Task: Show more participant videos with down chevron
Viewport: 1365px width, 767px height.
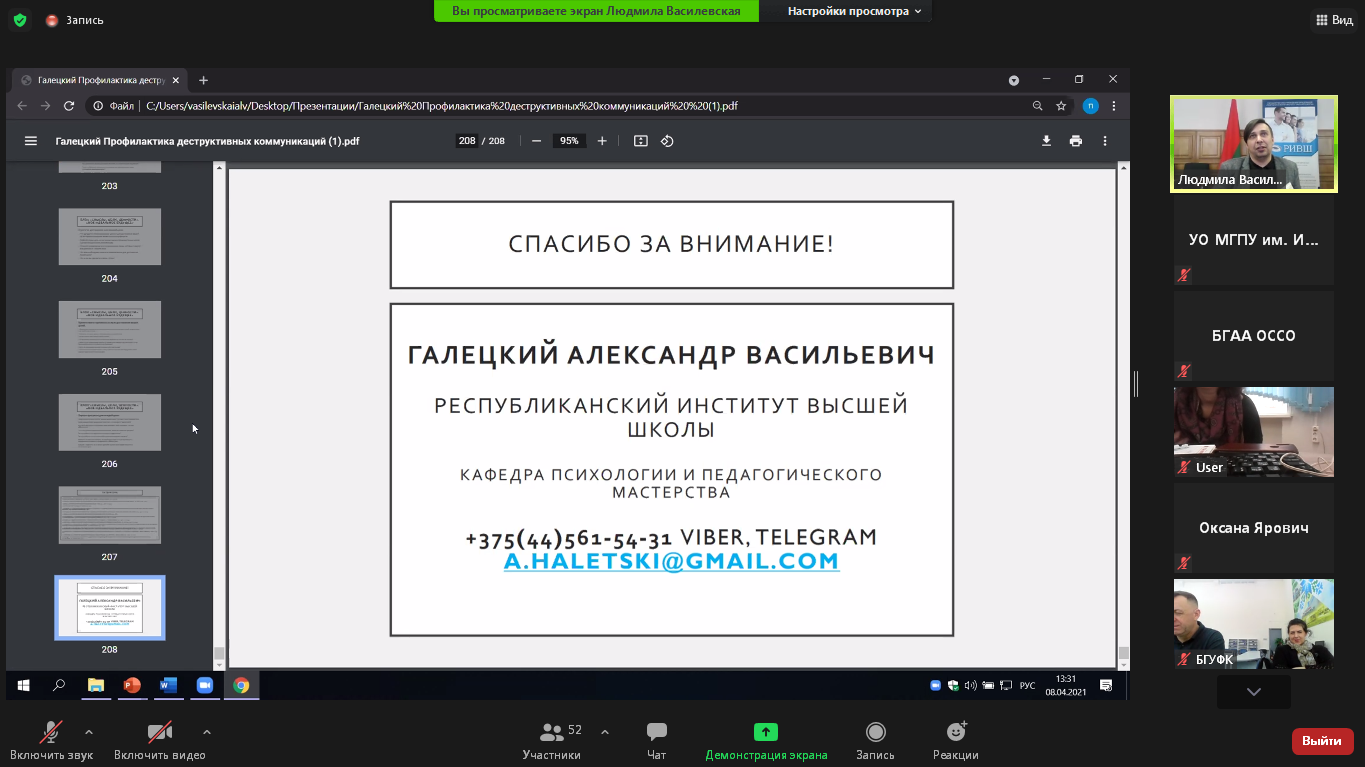Action: [x=1253, y=692]
